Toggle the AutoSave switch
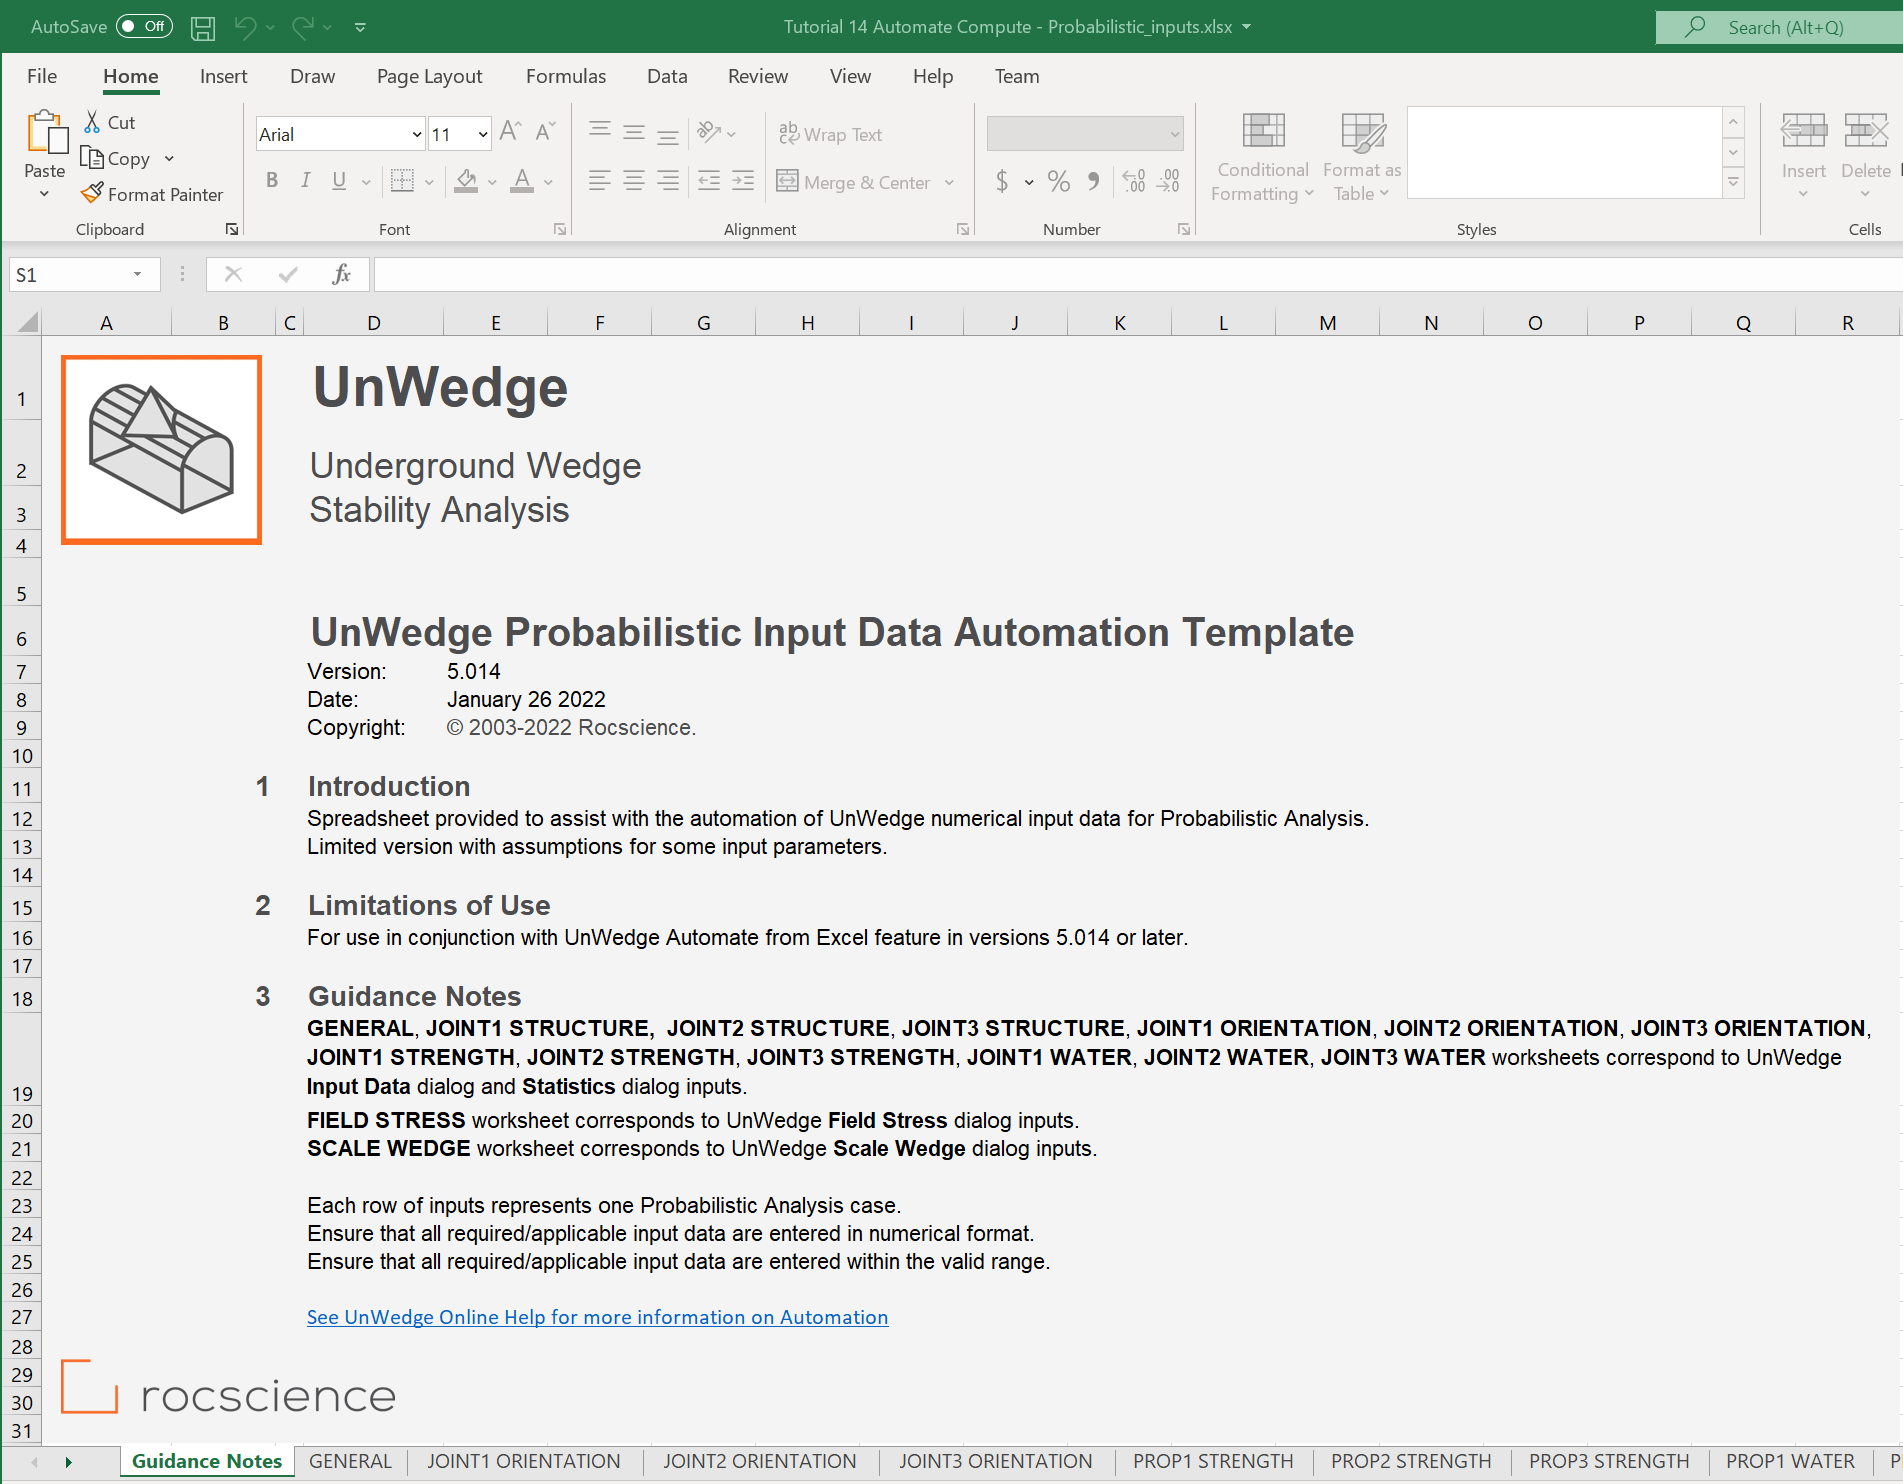This screenshot has width=1903, height=1484. pos(144,27)
